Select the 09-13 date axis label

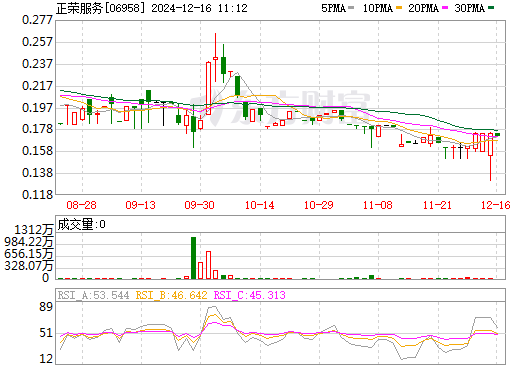click(x=140, y=205)
